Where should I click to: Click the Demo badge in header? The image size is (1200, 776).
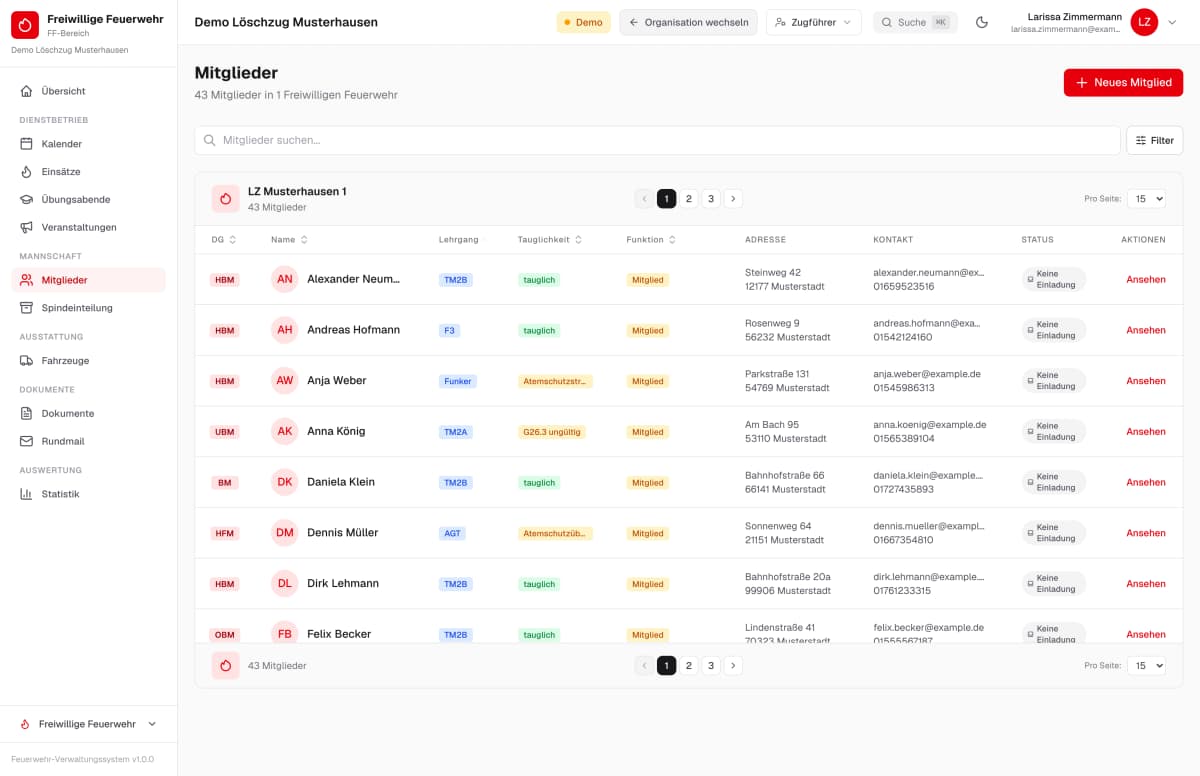583,22
